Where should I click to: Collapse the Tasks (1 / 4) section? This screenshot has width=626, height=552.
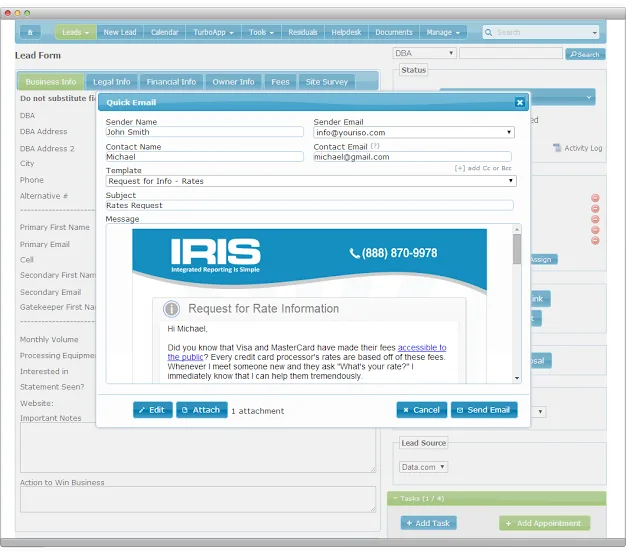coord(497,499)
